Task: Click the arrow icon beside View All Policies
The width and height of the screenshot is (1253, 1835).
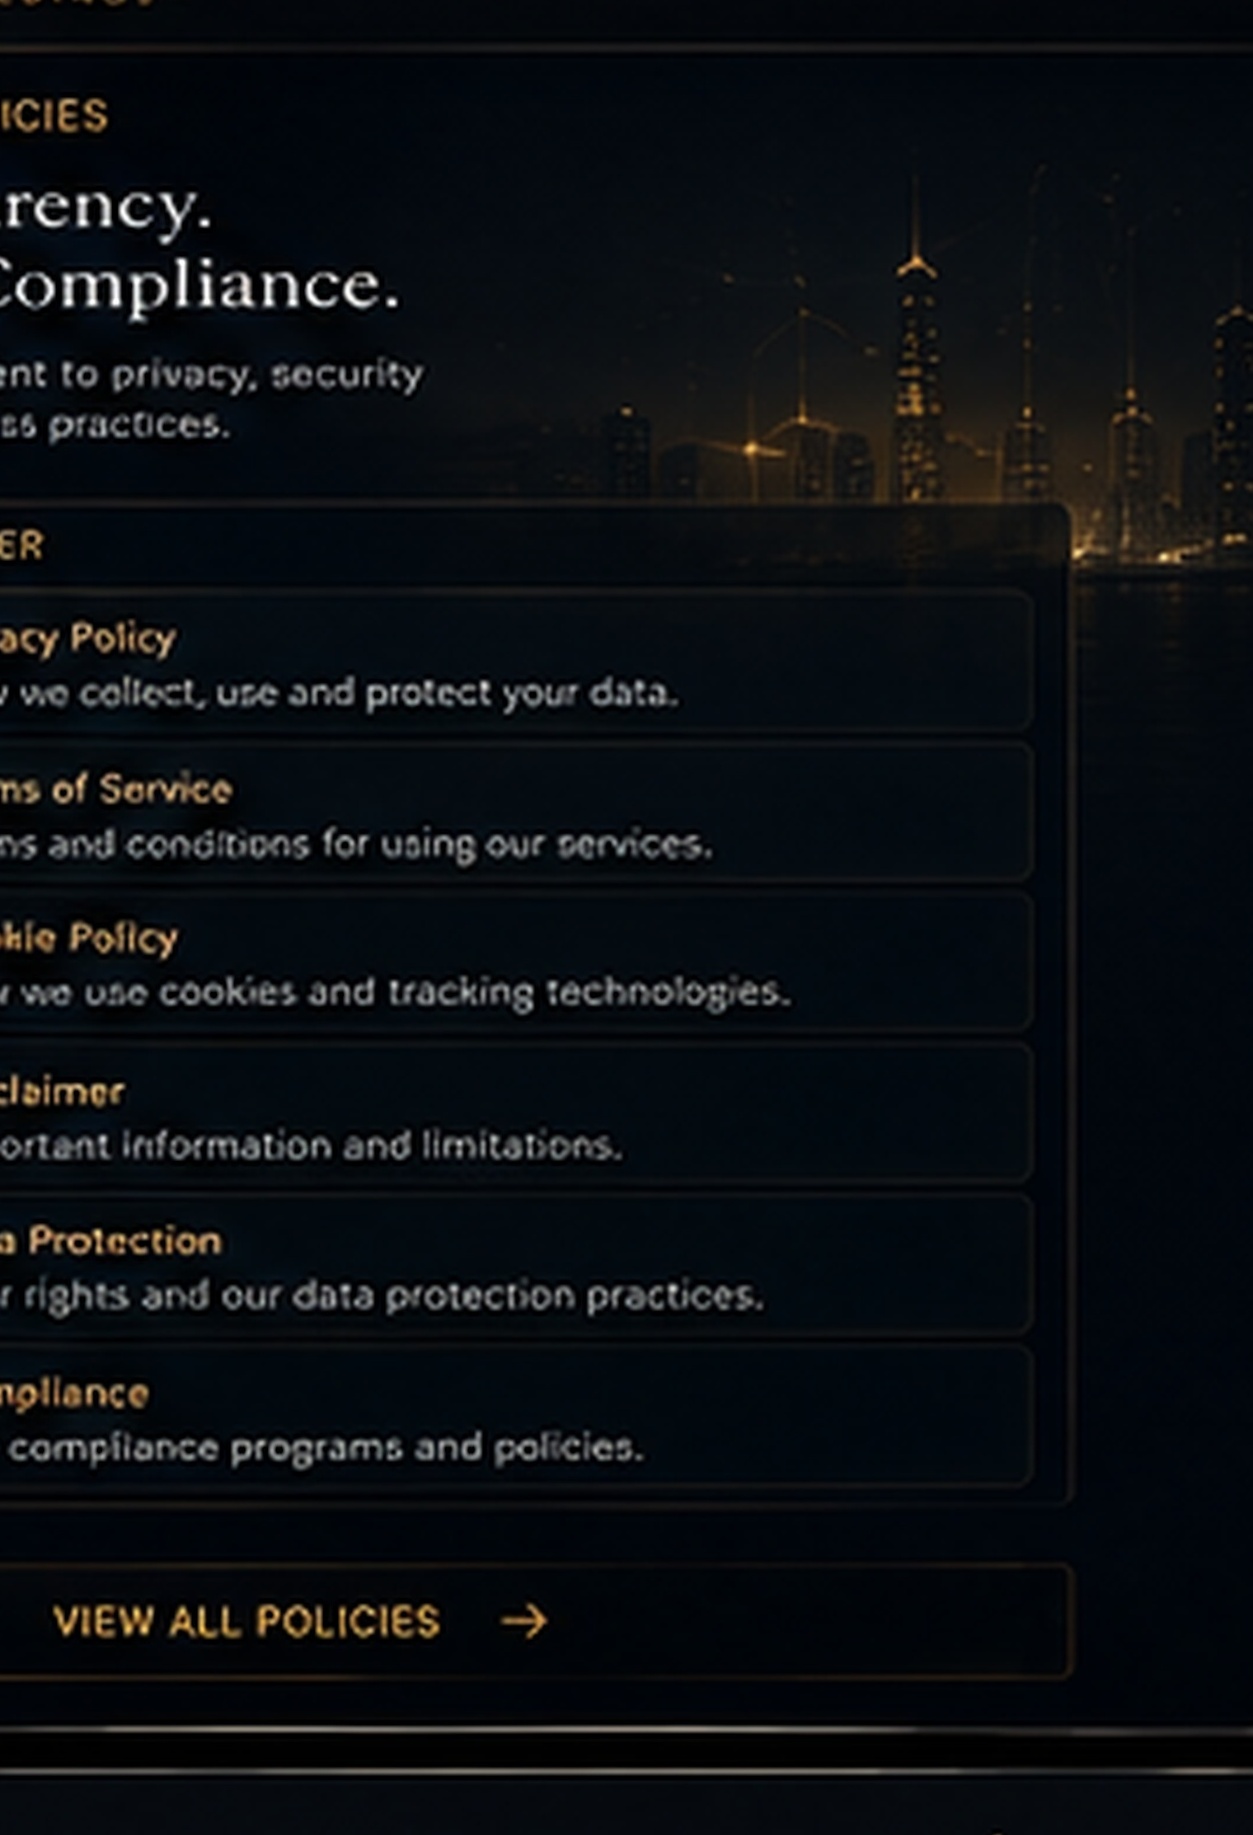Action: pos(524,1621)
